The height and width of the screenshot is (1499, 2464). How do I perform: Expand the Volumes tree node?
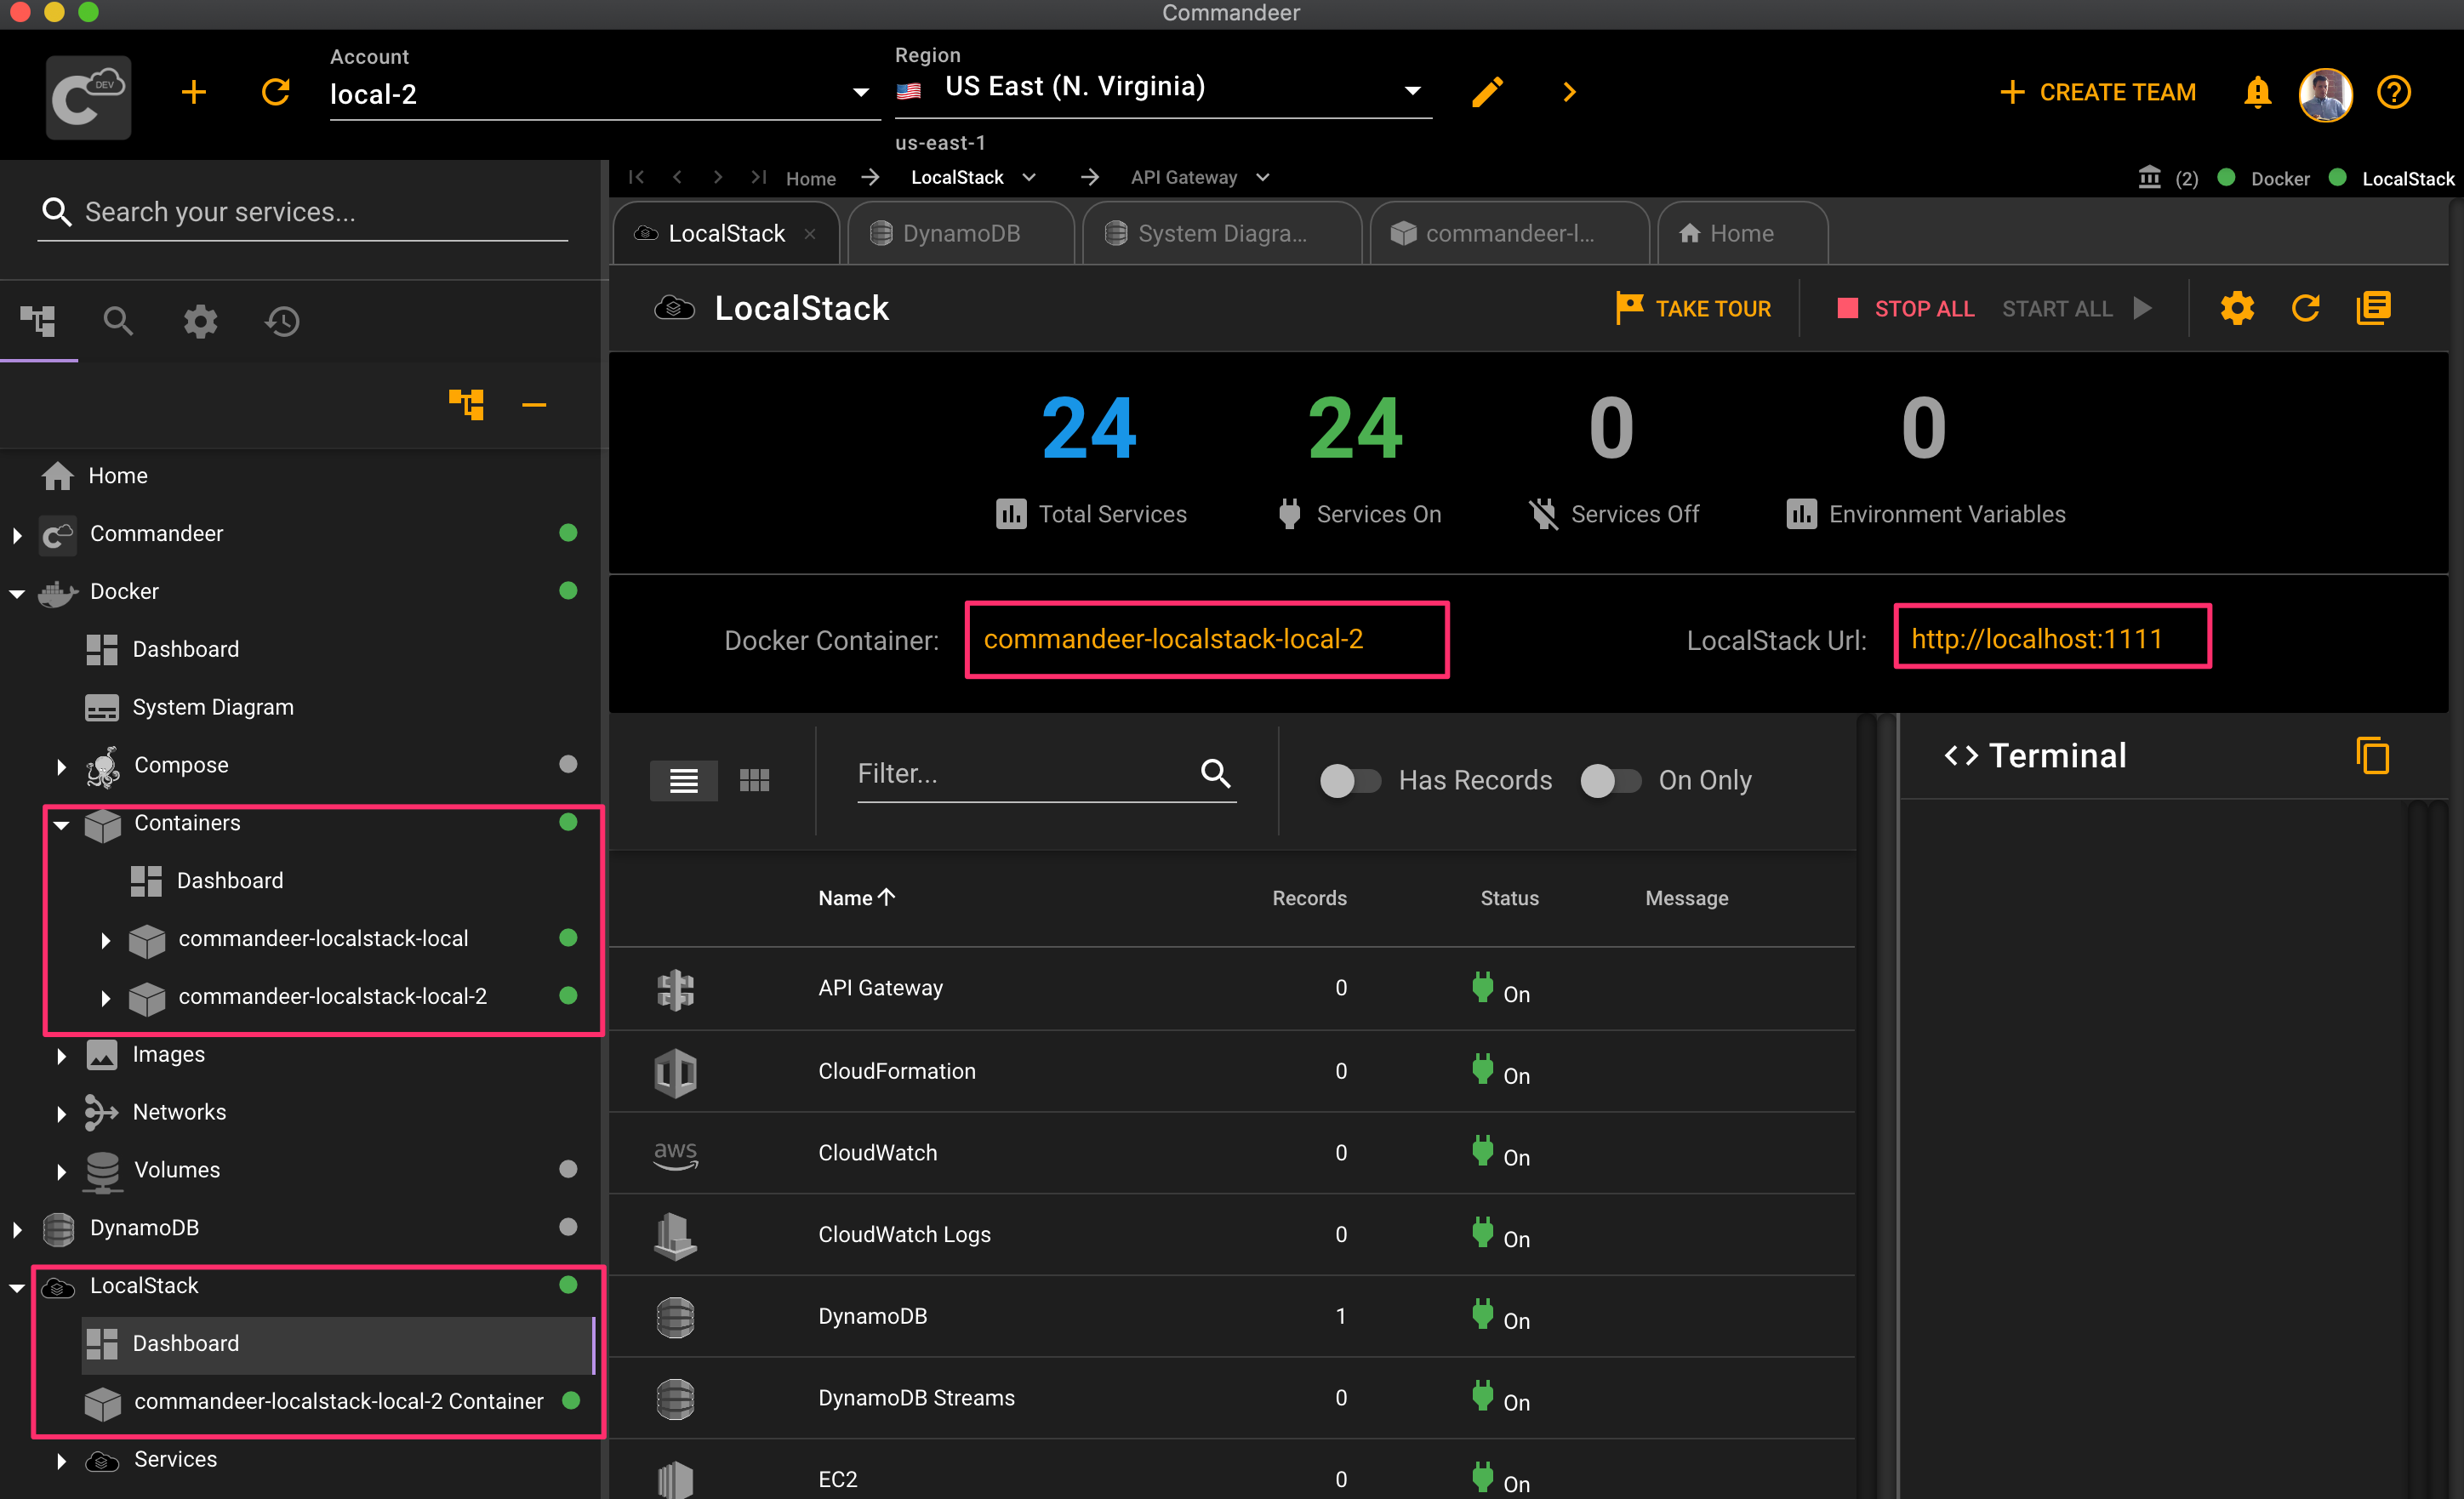tap(61, 1171)
